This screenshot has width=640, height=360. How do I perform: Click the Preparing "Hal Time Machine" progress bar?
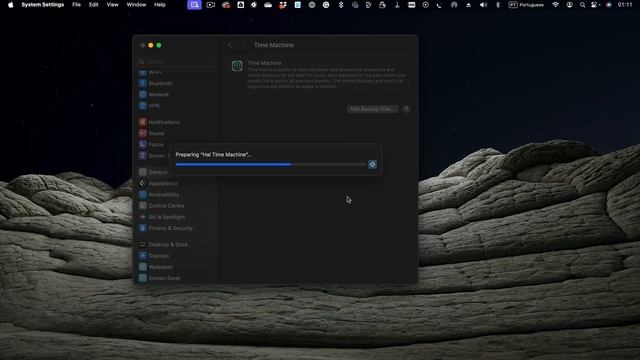pyautogui.click(x=271, y=164)
